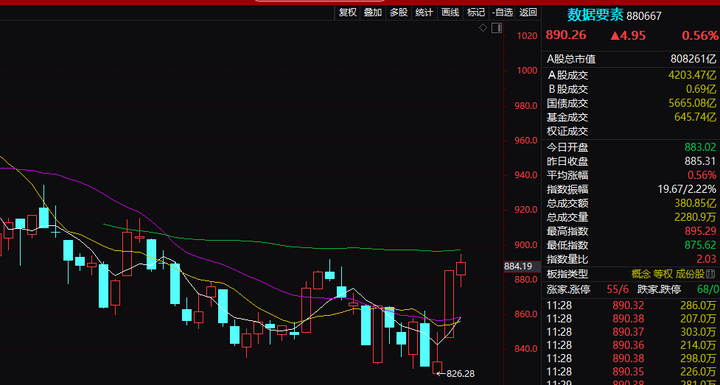Select the 884.19 price marker on axis
Screen dimensions: 720x385
click(517, 266)
